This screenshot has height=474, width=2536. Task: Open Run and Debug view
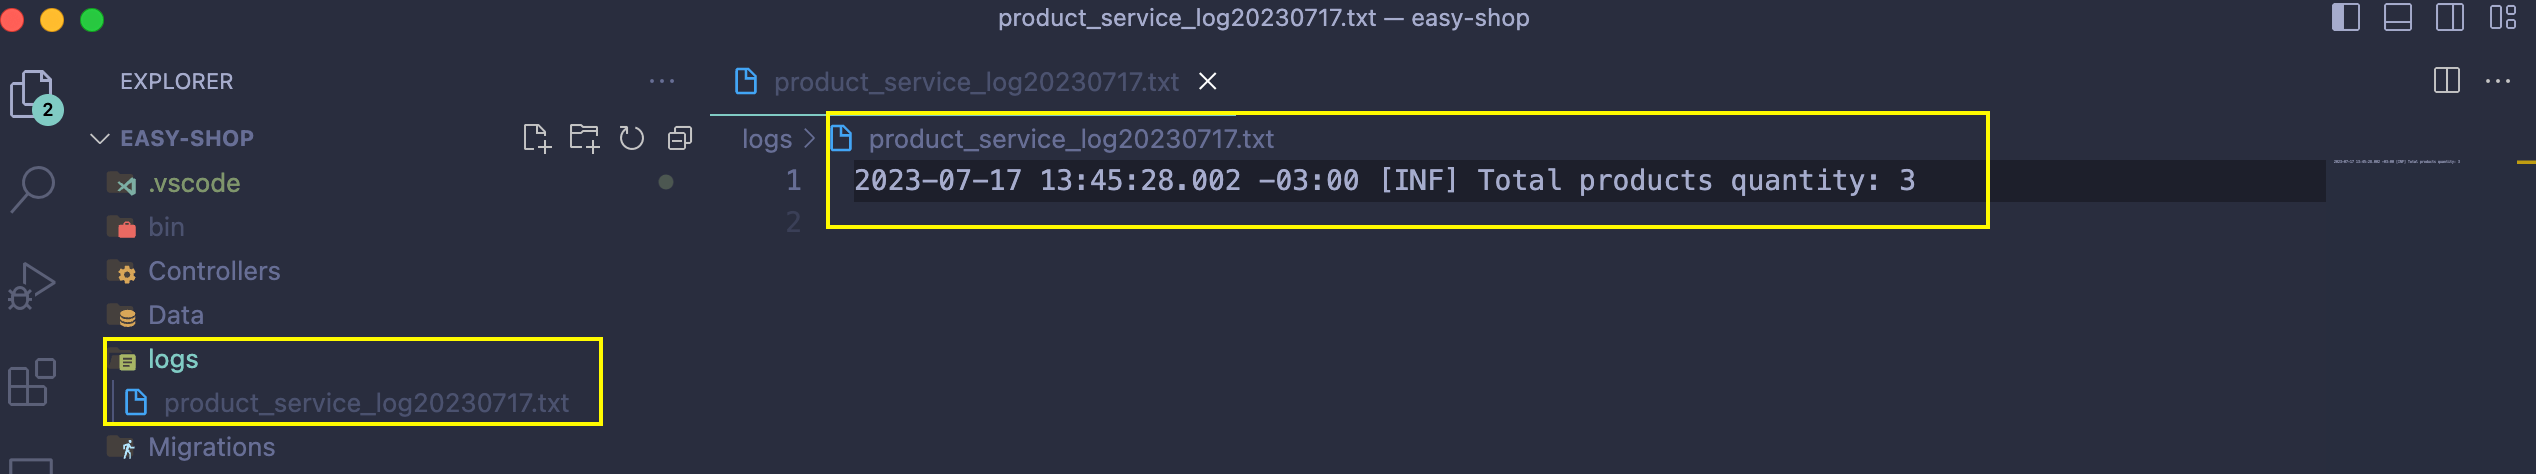32,286
